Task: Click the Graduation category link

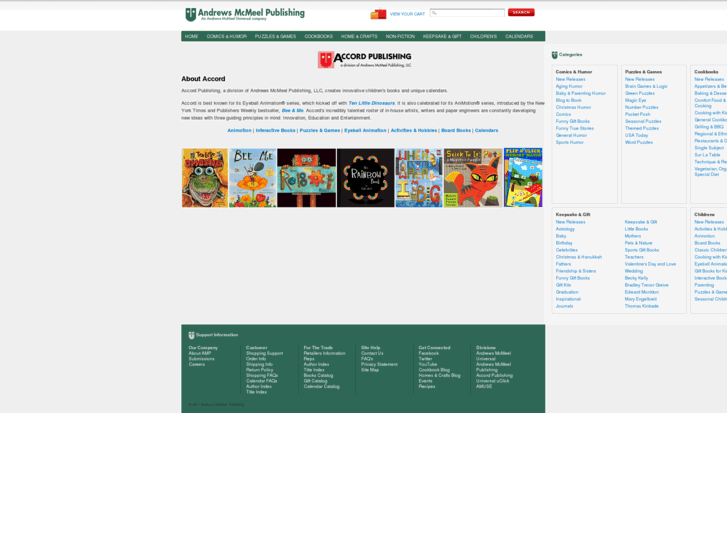Action: (567, 292)
